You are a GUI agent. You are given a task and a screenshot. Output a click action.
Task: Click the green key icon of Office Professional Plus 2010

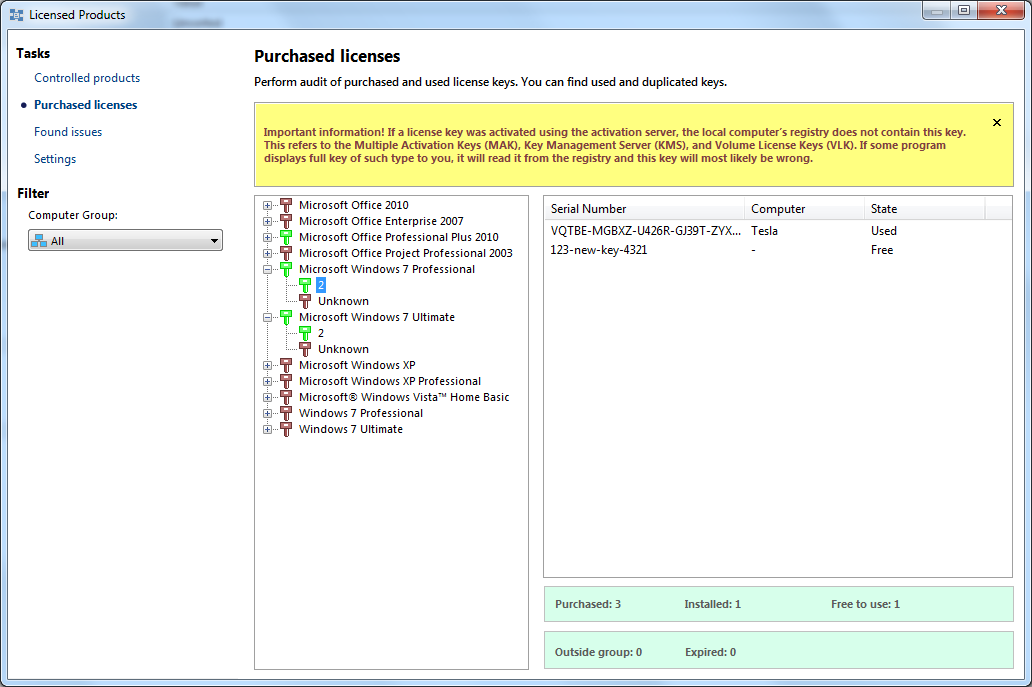(286, 237)
